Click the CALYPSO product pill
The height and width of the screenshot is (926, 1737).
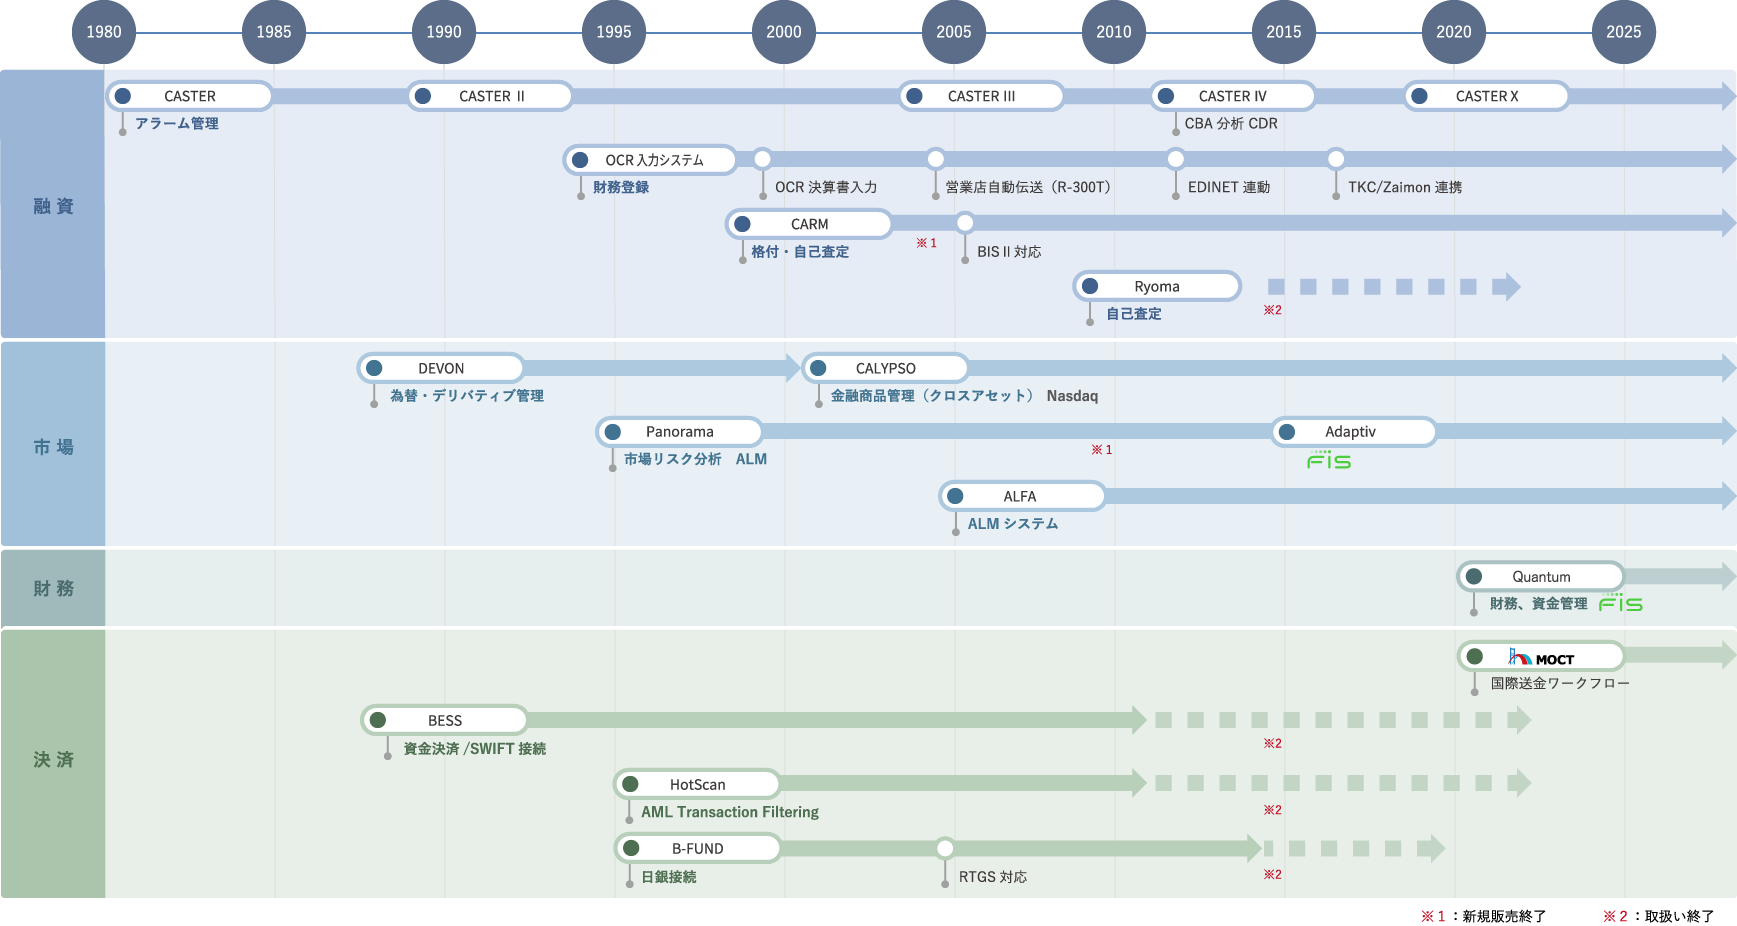(885, 368)
